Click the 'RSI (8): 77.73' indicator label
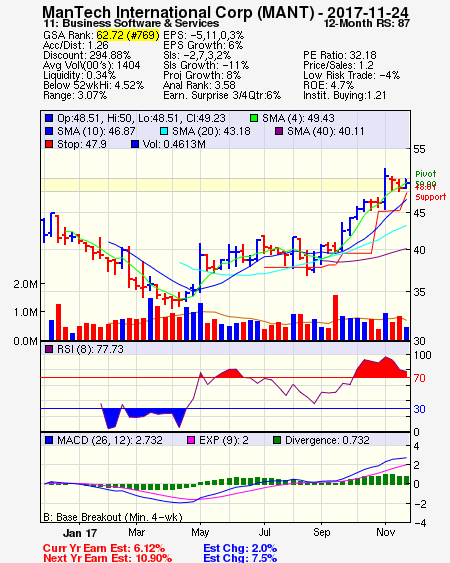 [x=90, y=349]
